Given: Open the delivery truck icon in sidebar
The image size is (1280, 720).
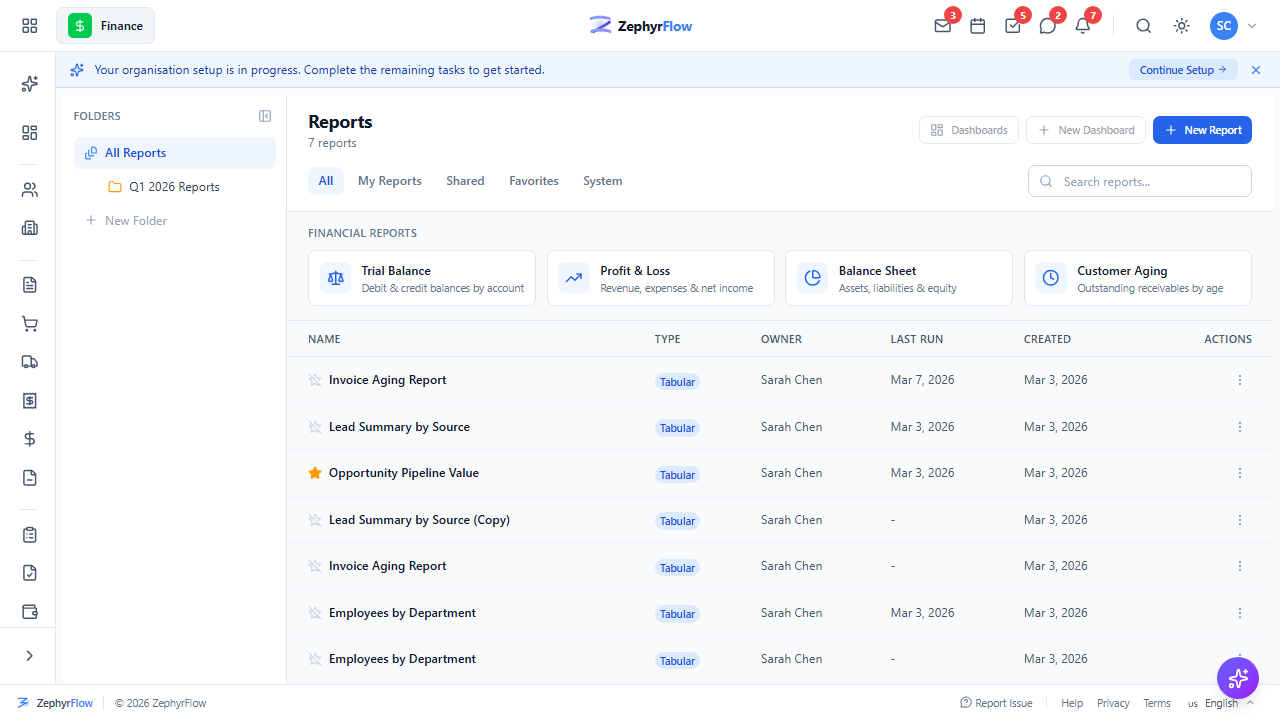Looking at the screenshot, I should [29, 362].
